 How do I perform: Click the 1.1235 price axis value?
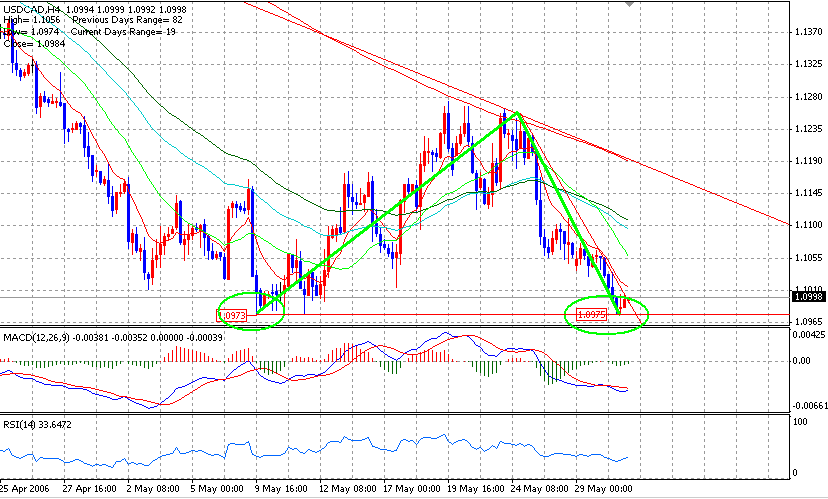tap(808, 129)
